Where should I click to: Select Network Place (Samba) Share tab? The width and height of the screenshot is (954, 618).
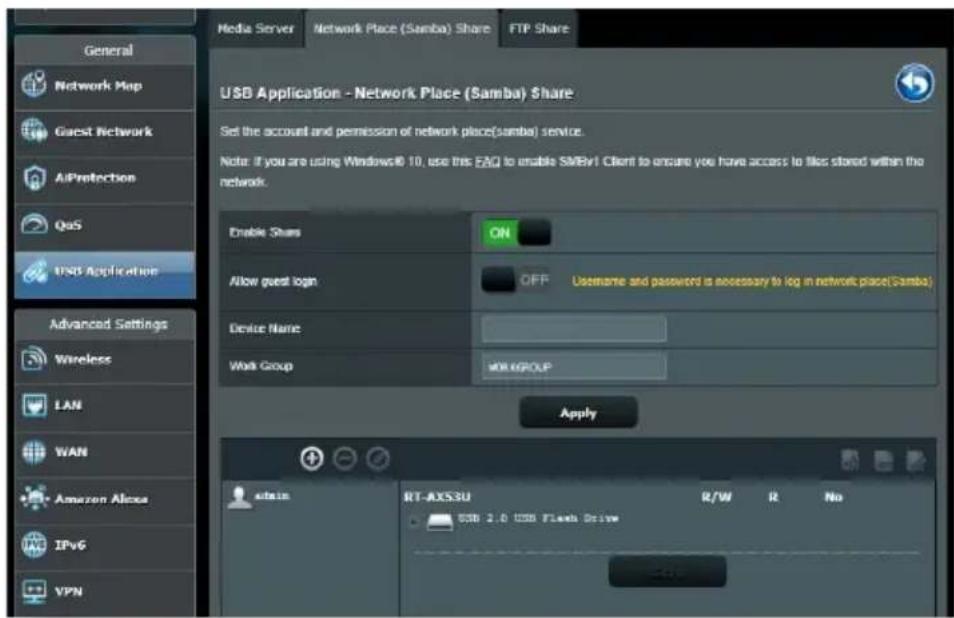(x=402, y=29)
